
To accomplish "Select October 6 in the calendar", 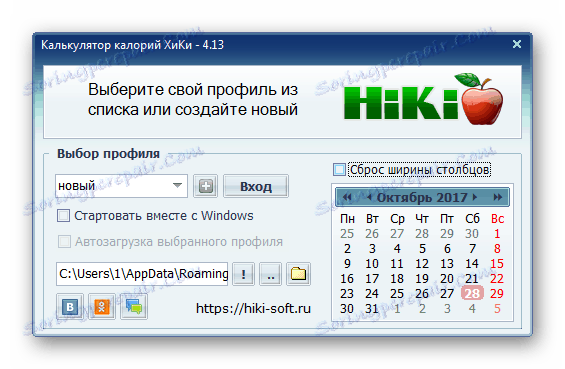I will pyautogui.click(x=447, y=249).
